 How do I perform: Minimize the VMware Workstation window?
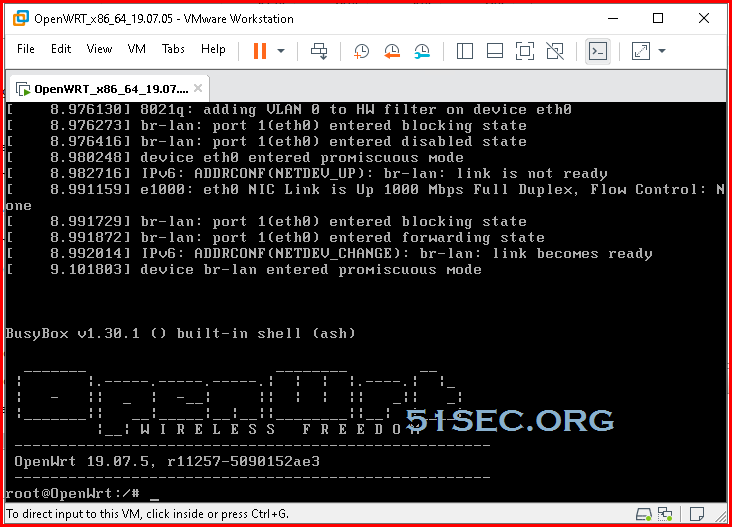pos(613,19)
